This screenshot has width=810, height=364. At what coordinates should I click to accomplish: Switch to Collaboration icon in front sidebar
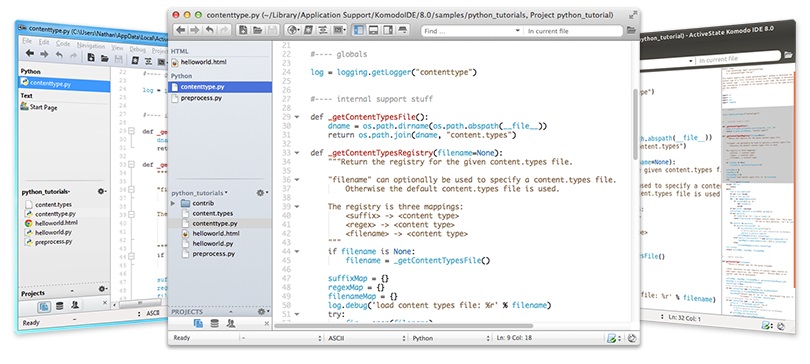point(231,323)
